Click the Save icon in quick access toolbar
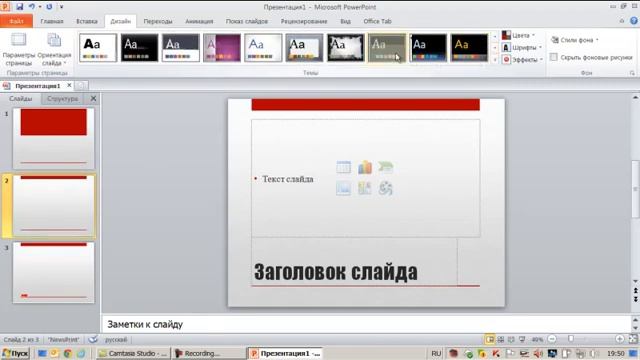The height and width of the screenshot is (360, 640). pos(19,7)
